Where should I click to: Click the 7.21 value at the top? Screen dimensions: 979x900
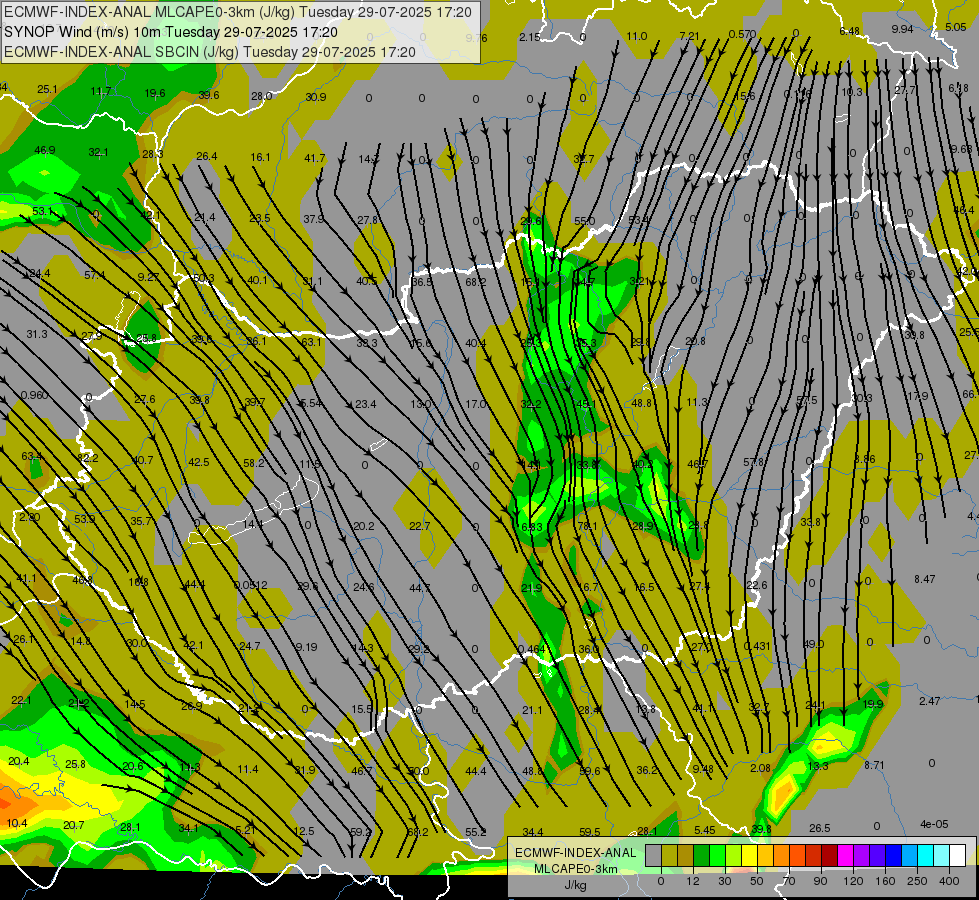point(690,36)
